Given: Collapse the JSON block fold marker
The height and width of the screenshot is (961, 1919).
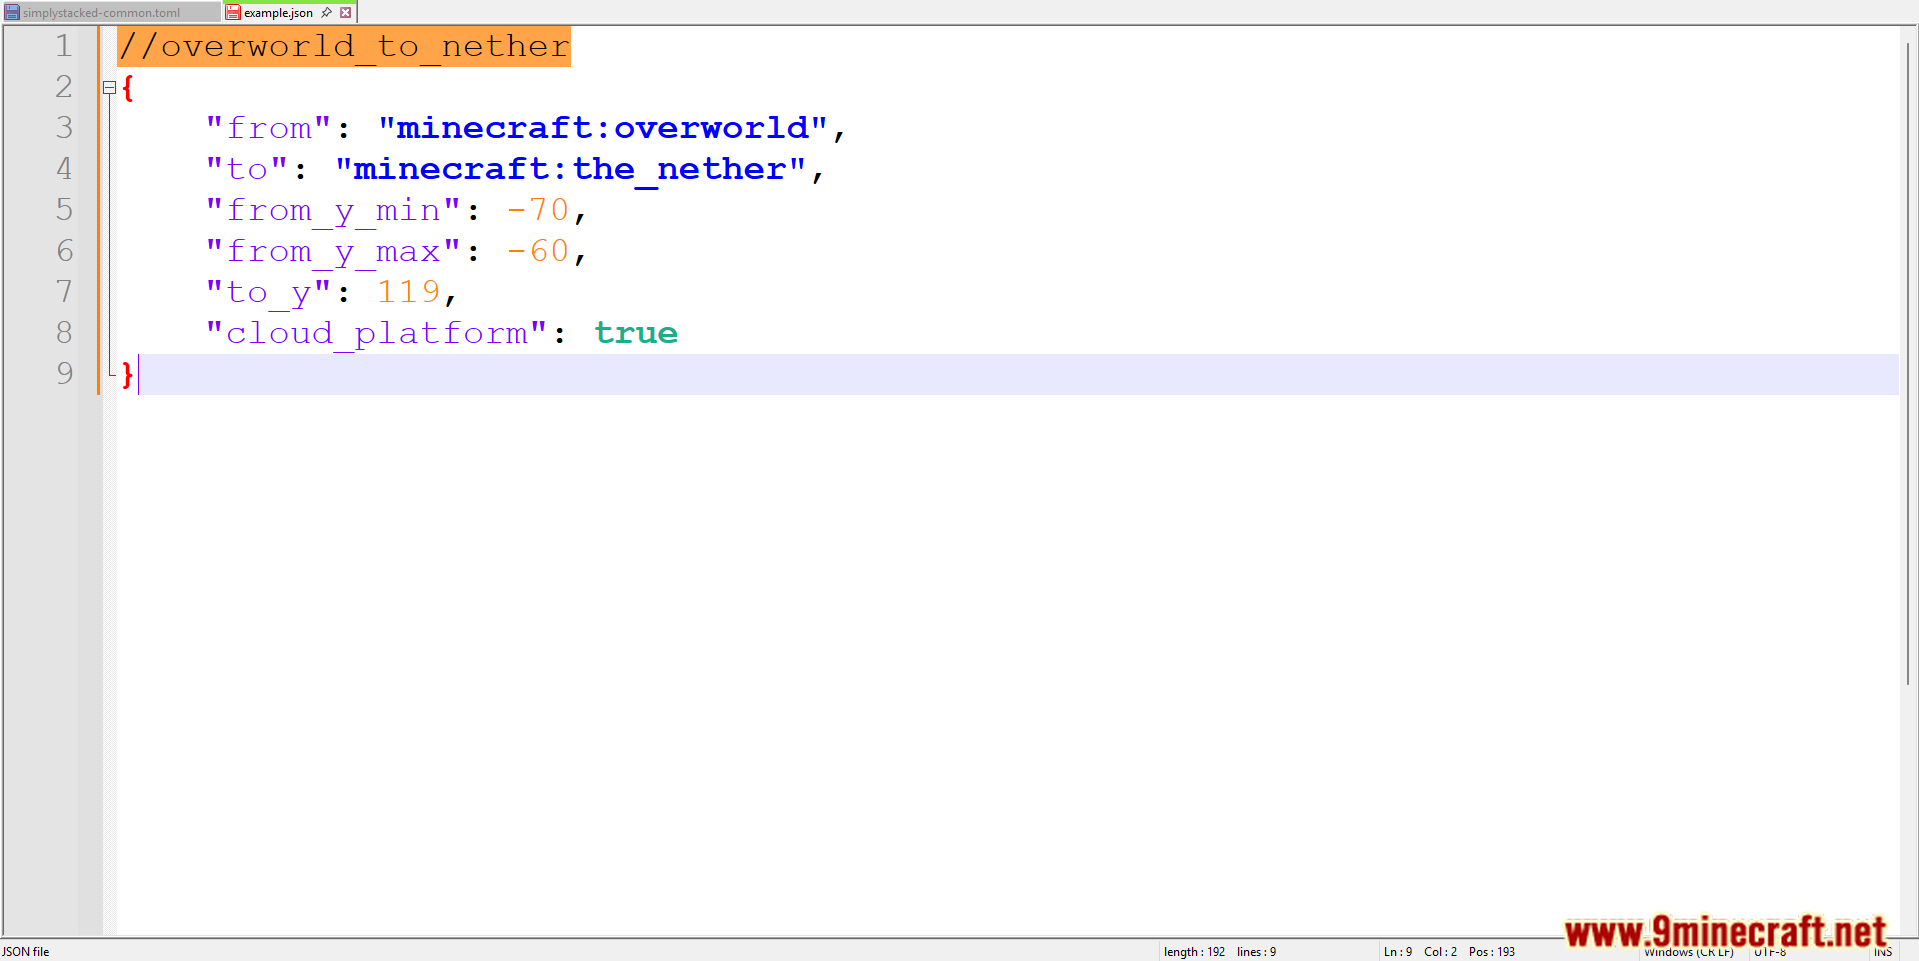Looking at the screenshot, I should 109,88.
